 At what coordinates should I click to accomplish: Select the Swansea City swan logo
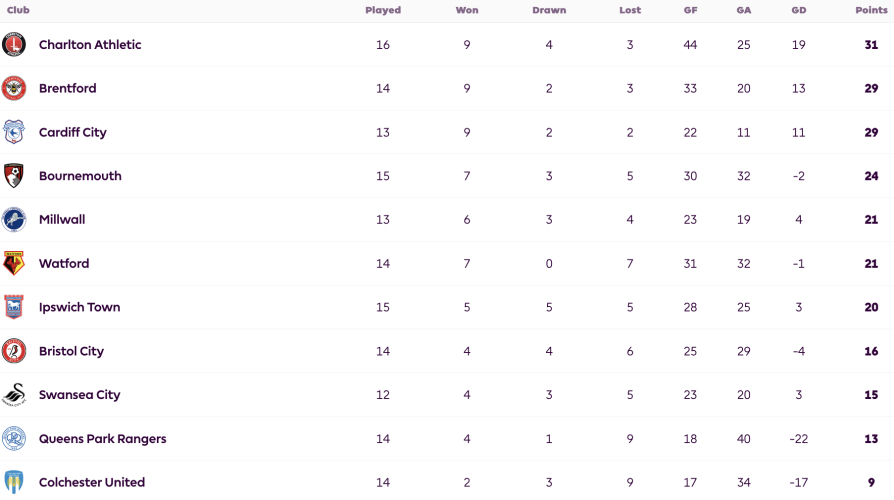pos(14,395)
